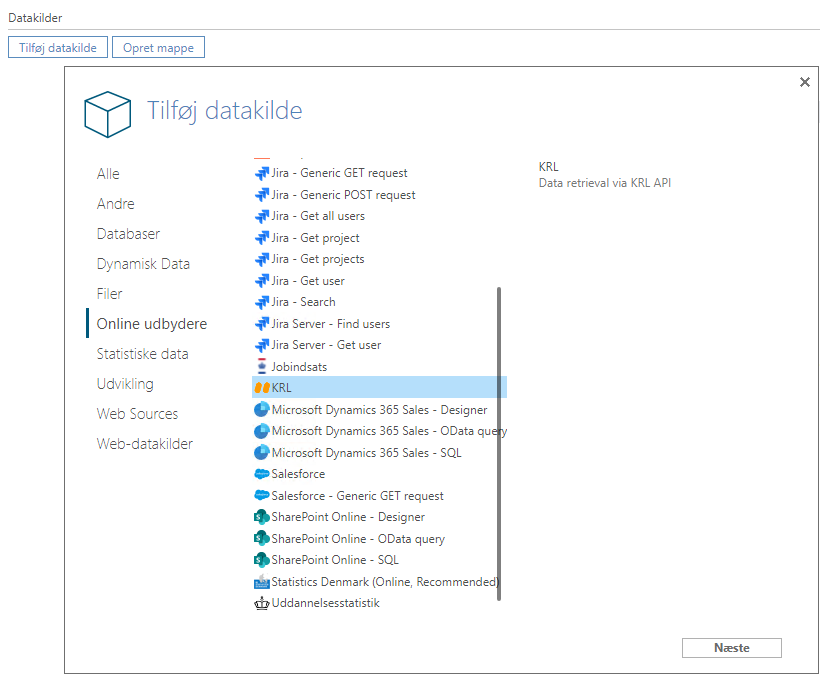Viewport: 820px width, 676px height.
Task: Select the highlighted KRL list text
Action: tap(281, 388)
